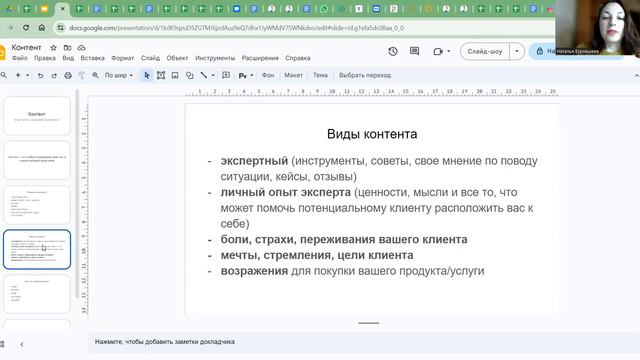640x360 pixels.
Task: Collapse the filmstrip with the arrow
Action: [x=22, y=344]
